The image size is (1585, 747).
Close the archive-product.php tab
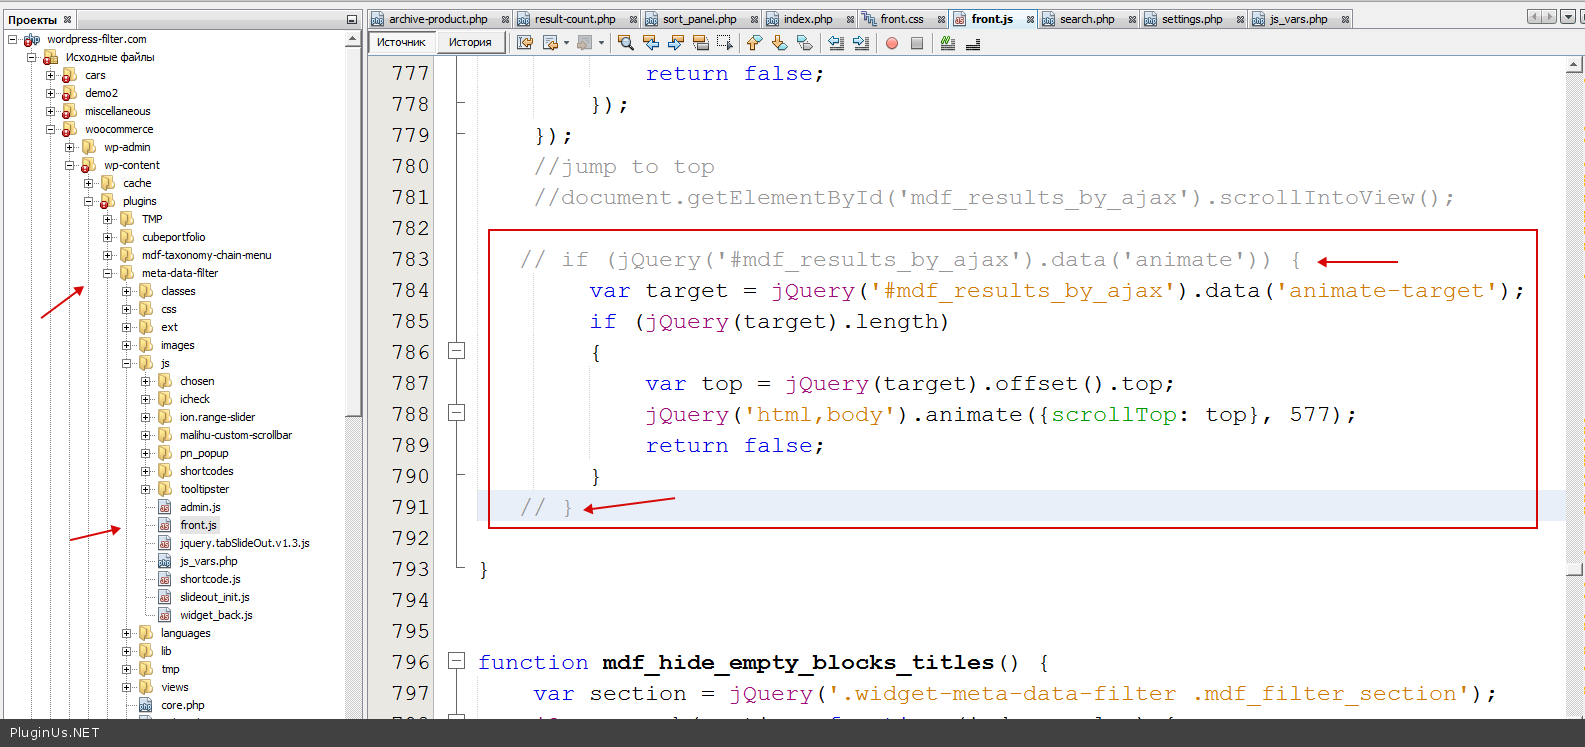pos(505,19)
